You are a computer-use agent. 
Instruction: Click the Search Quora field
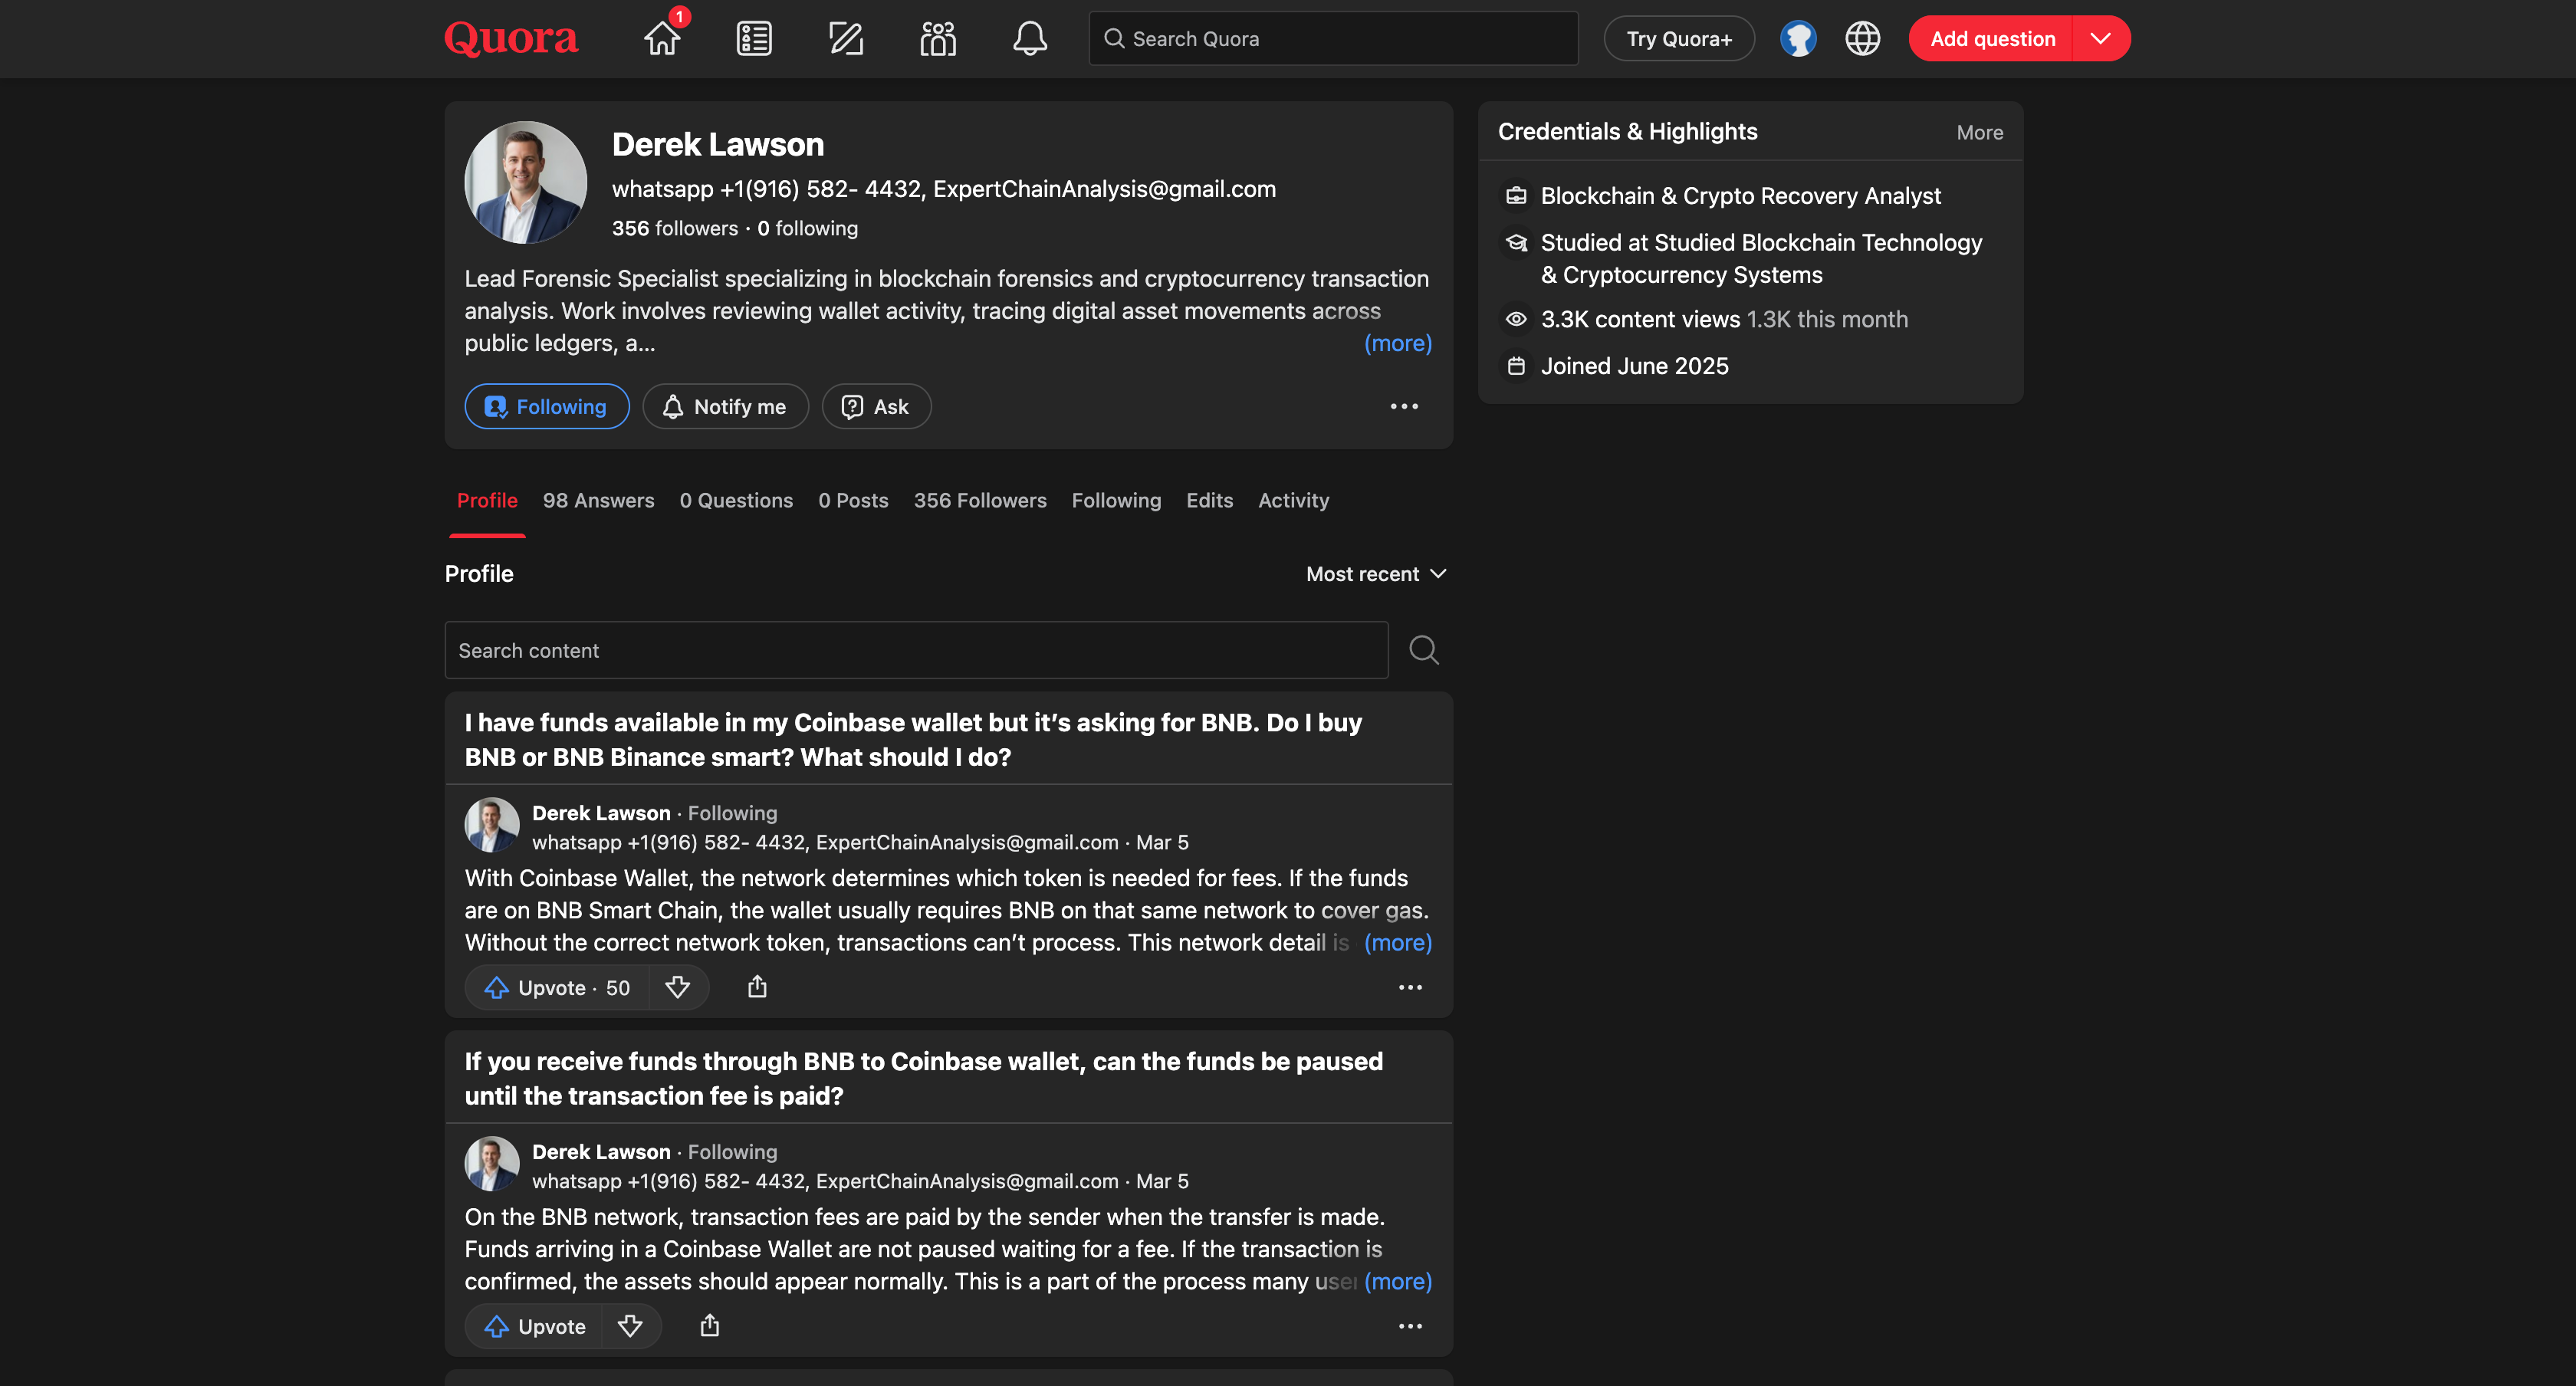[x=1333, y=39]
